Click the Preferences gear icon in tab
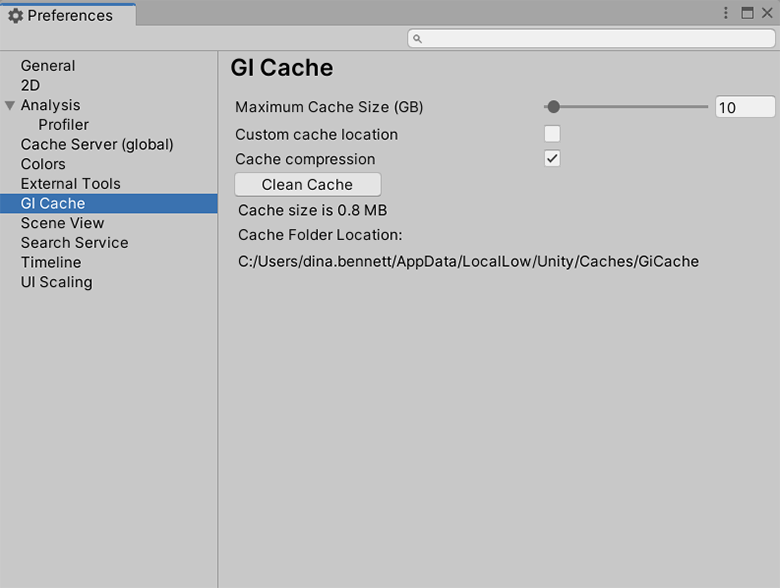Viewport: 780px width, 588px height. [15, 16]
